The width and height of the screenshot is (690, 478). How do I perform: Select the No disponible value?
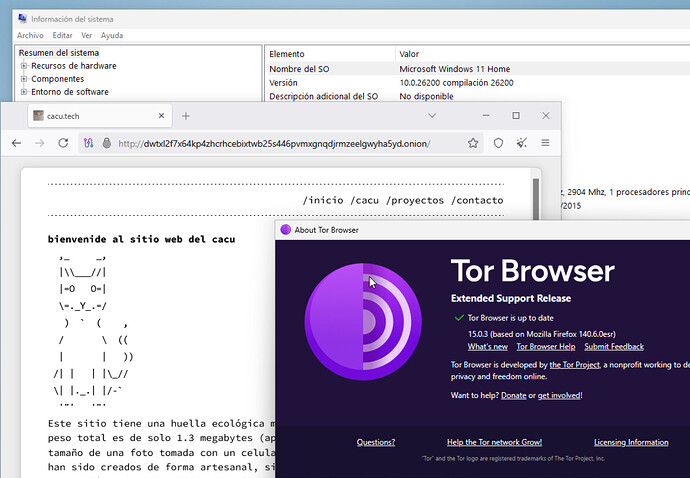pos(426,96)
